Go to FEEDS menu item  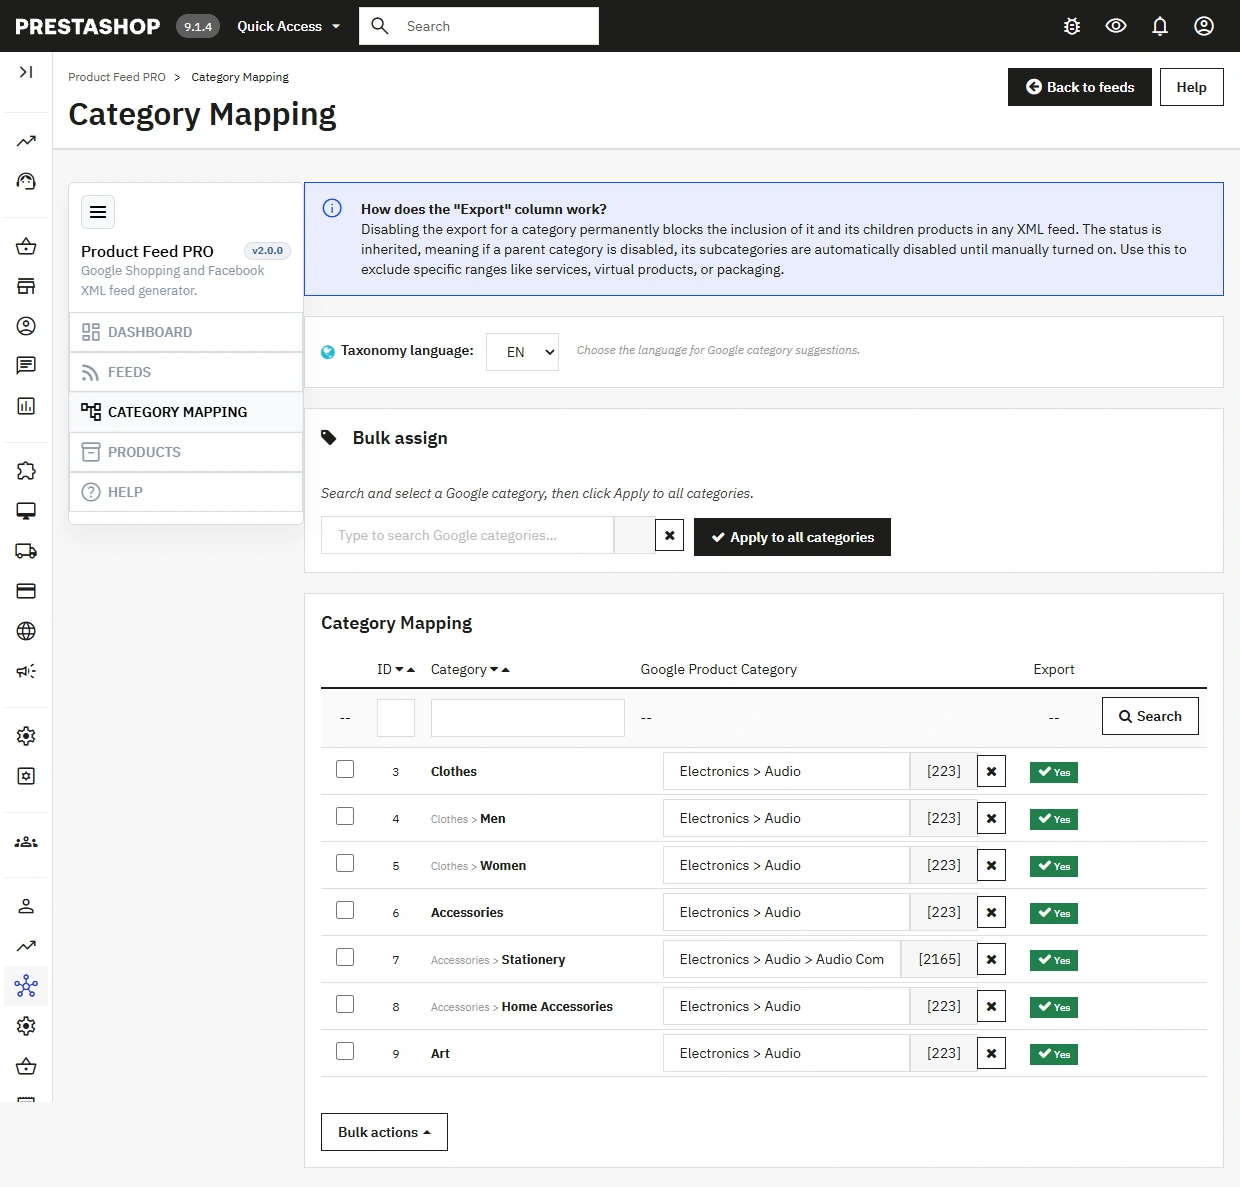(x=186, y=372)
